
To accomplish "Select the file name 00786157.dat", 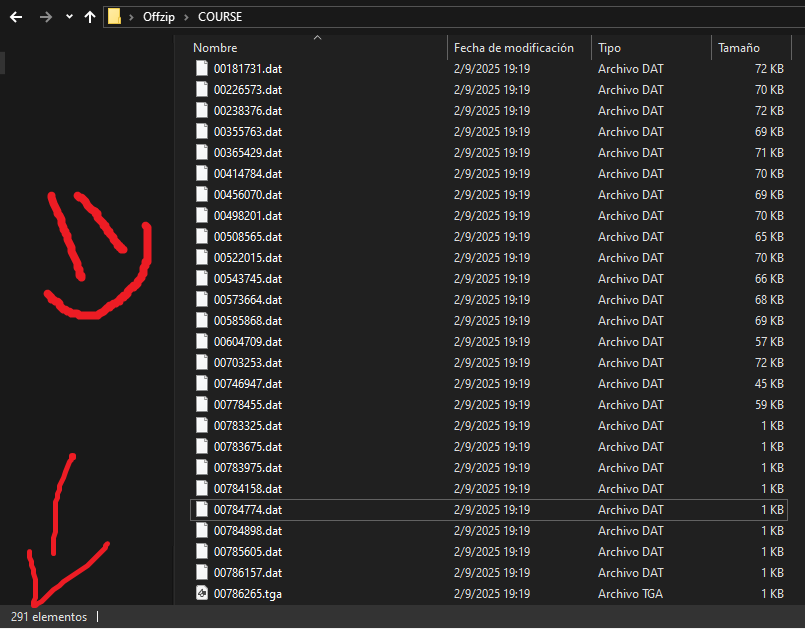I will coord(248,573).
